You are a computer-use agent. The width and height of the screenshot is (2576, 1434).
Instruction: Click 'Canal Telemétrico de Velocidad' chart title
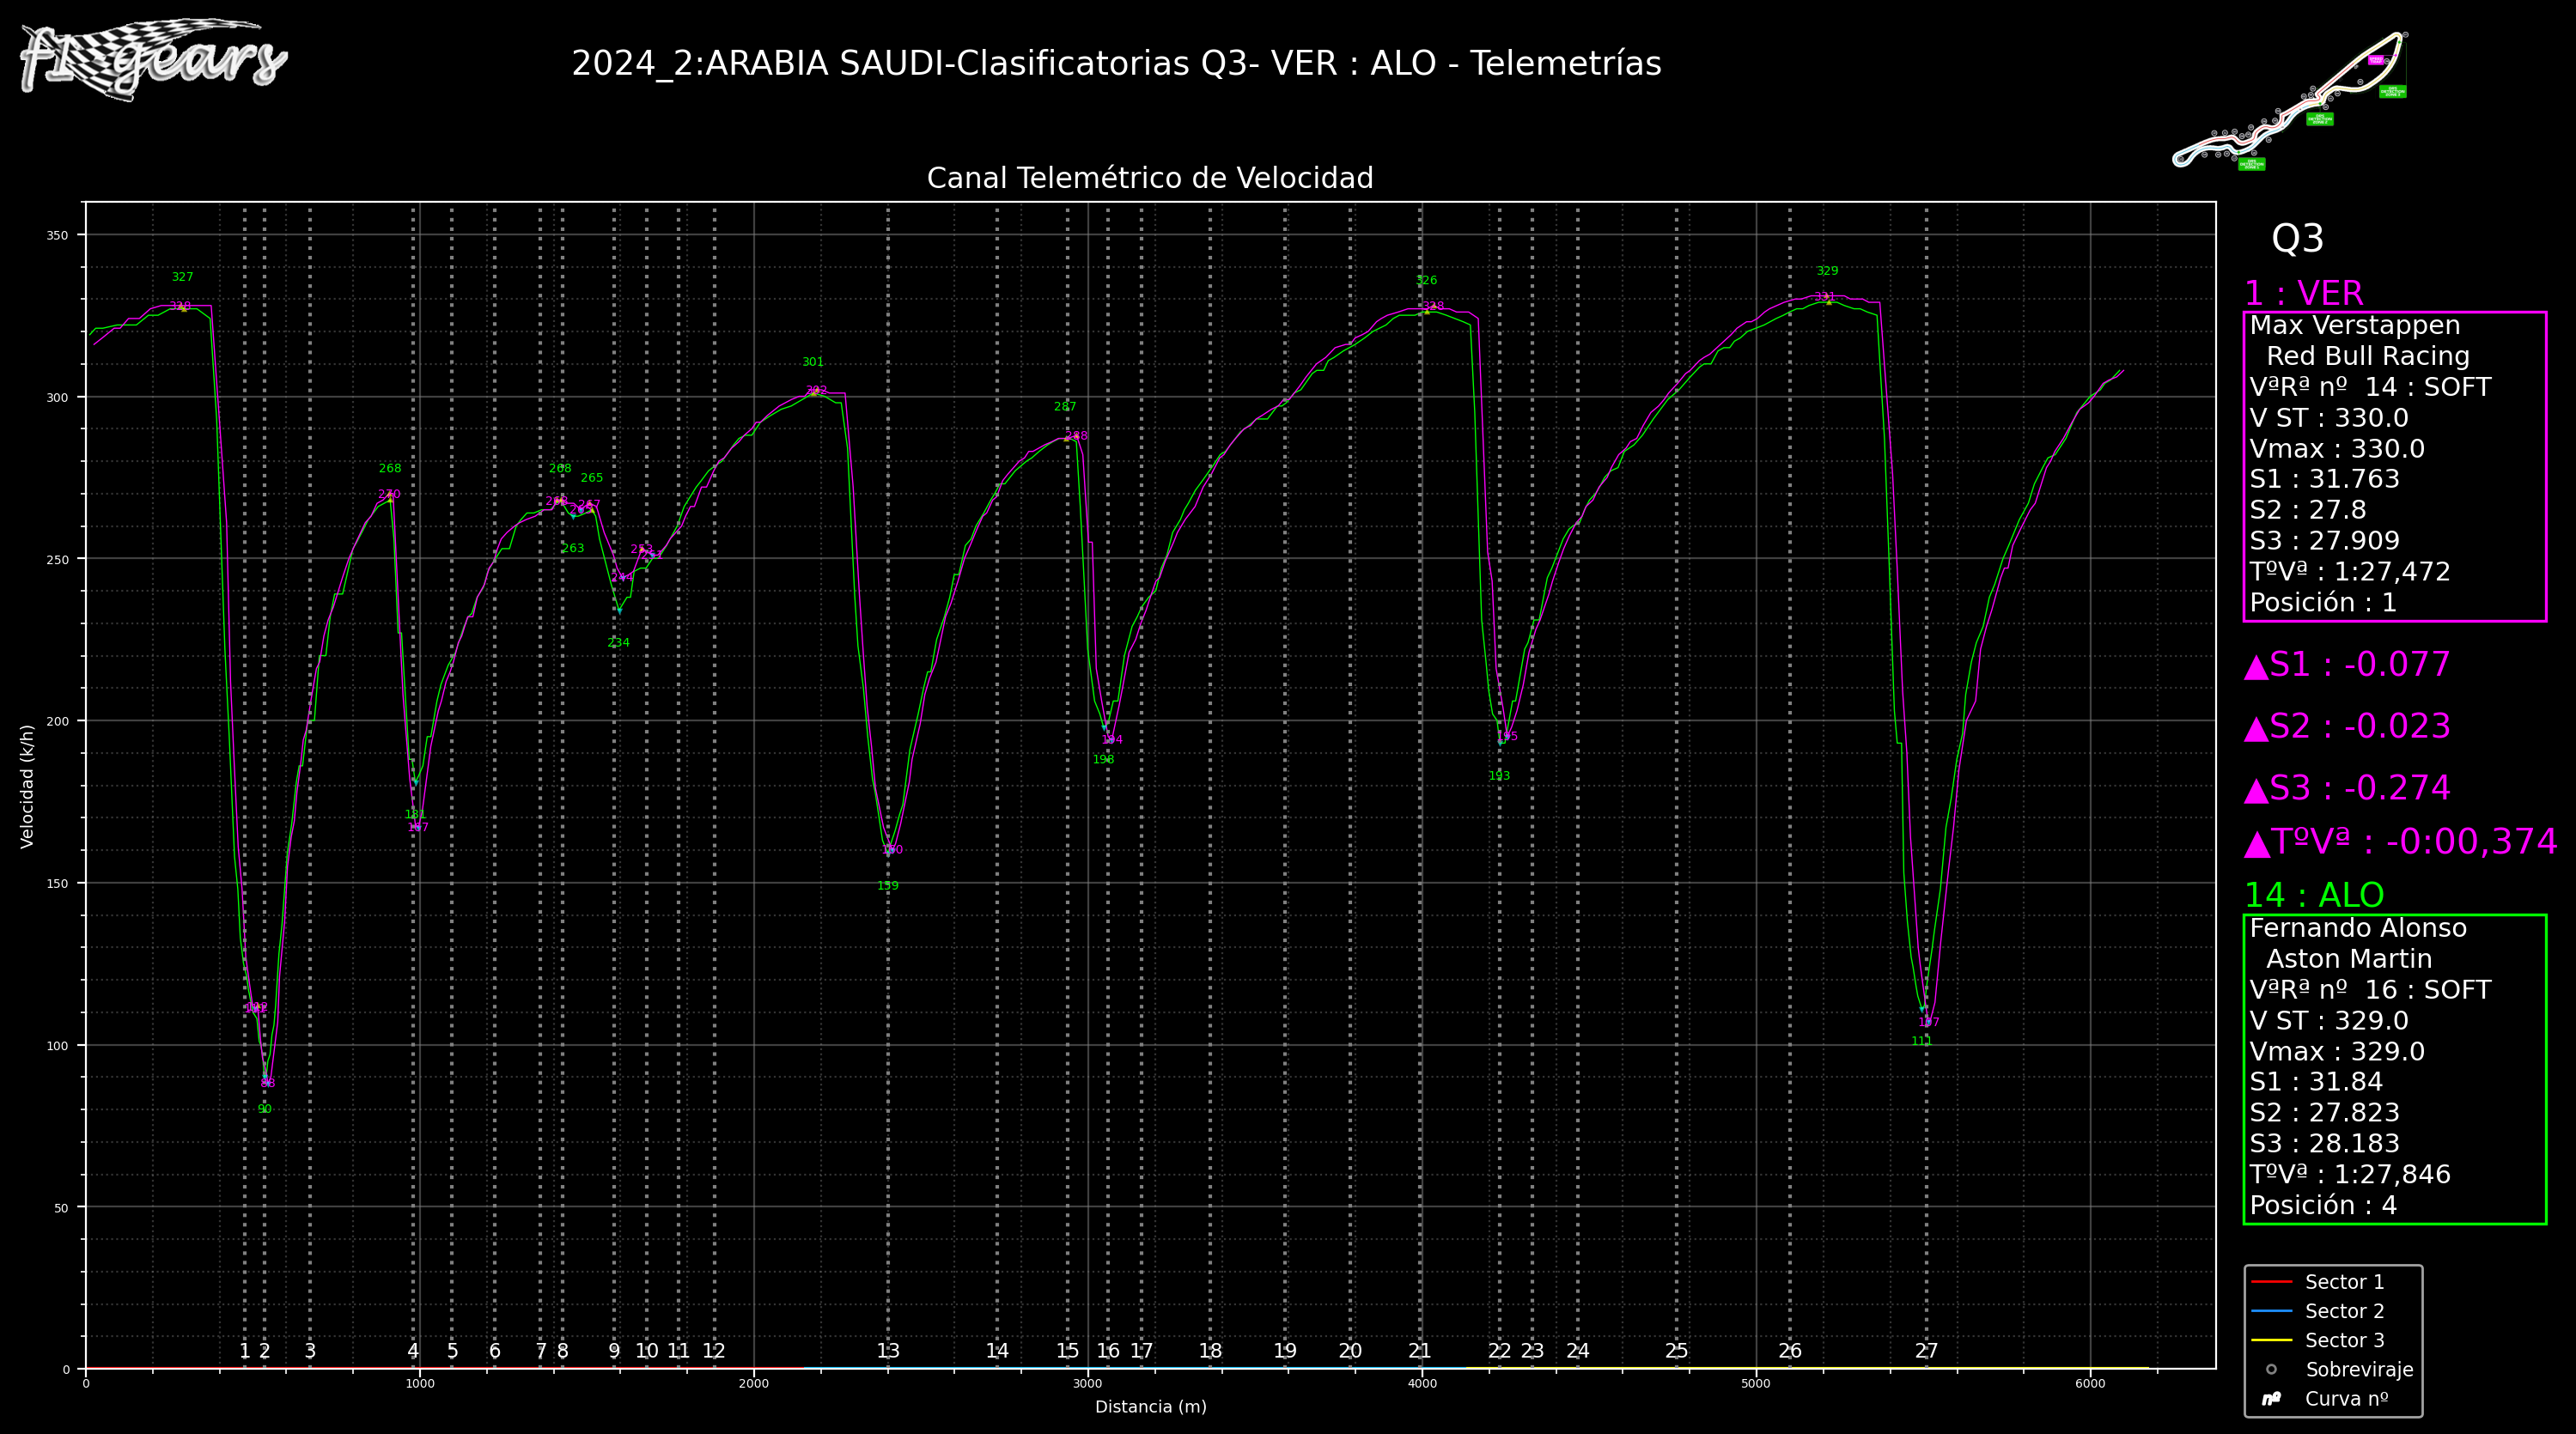1150,178
